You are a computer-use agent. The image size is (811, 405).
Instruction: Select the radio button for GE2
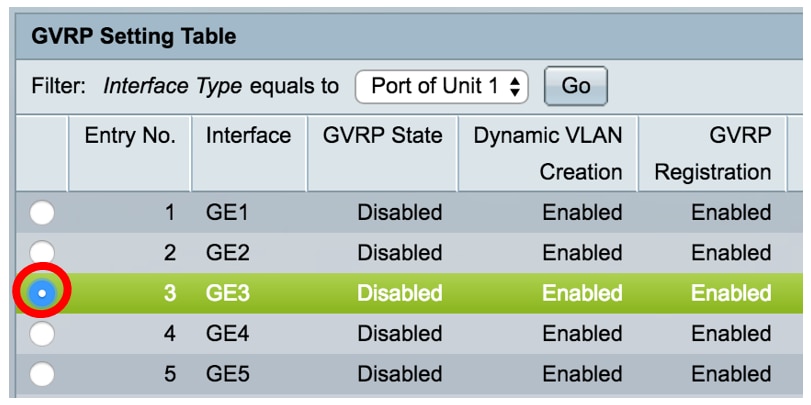(x=42, y=253)
